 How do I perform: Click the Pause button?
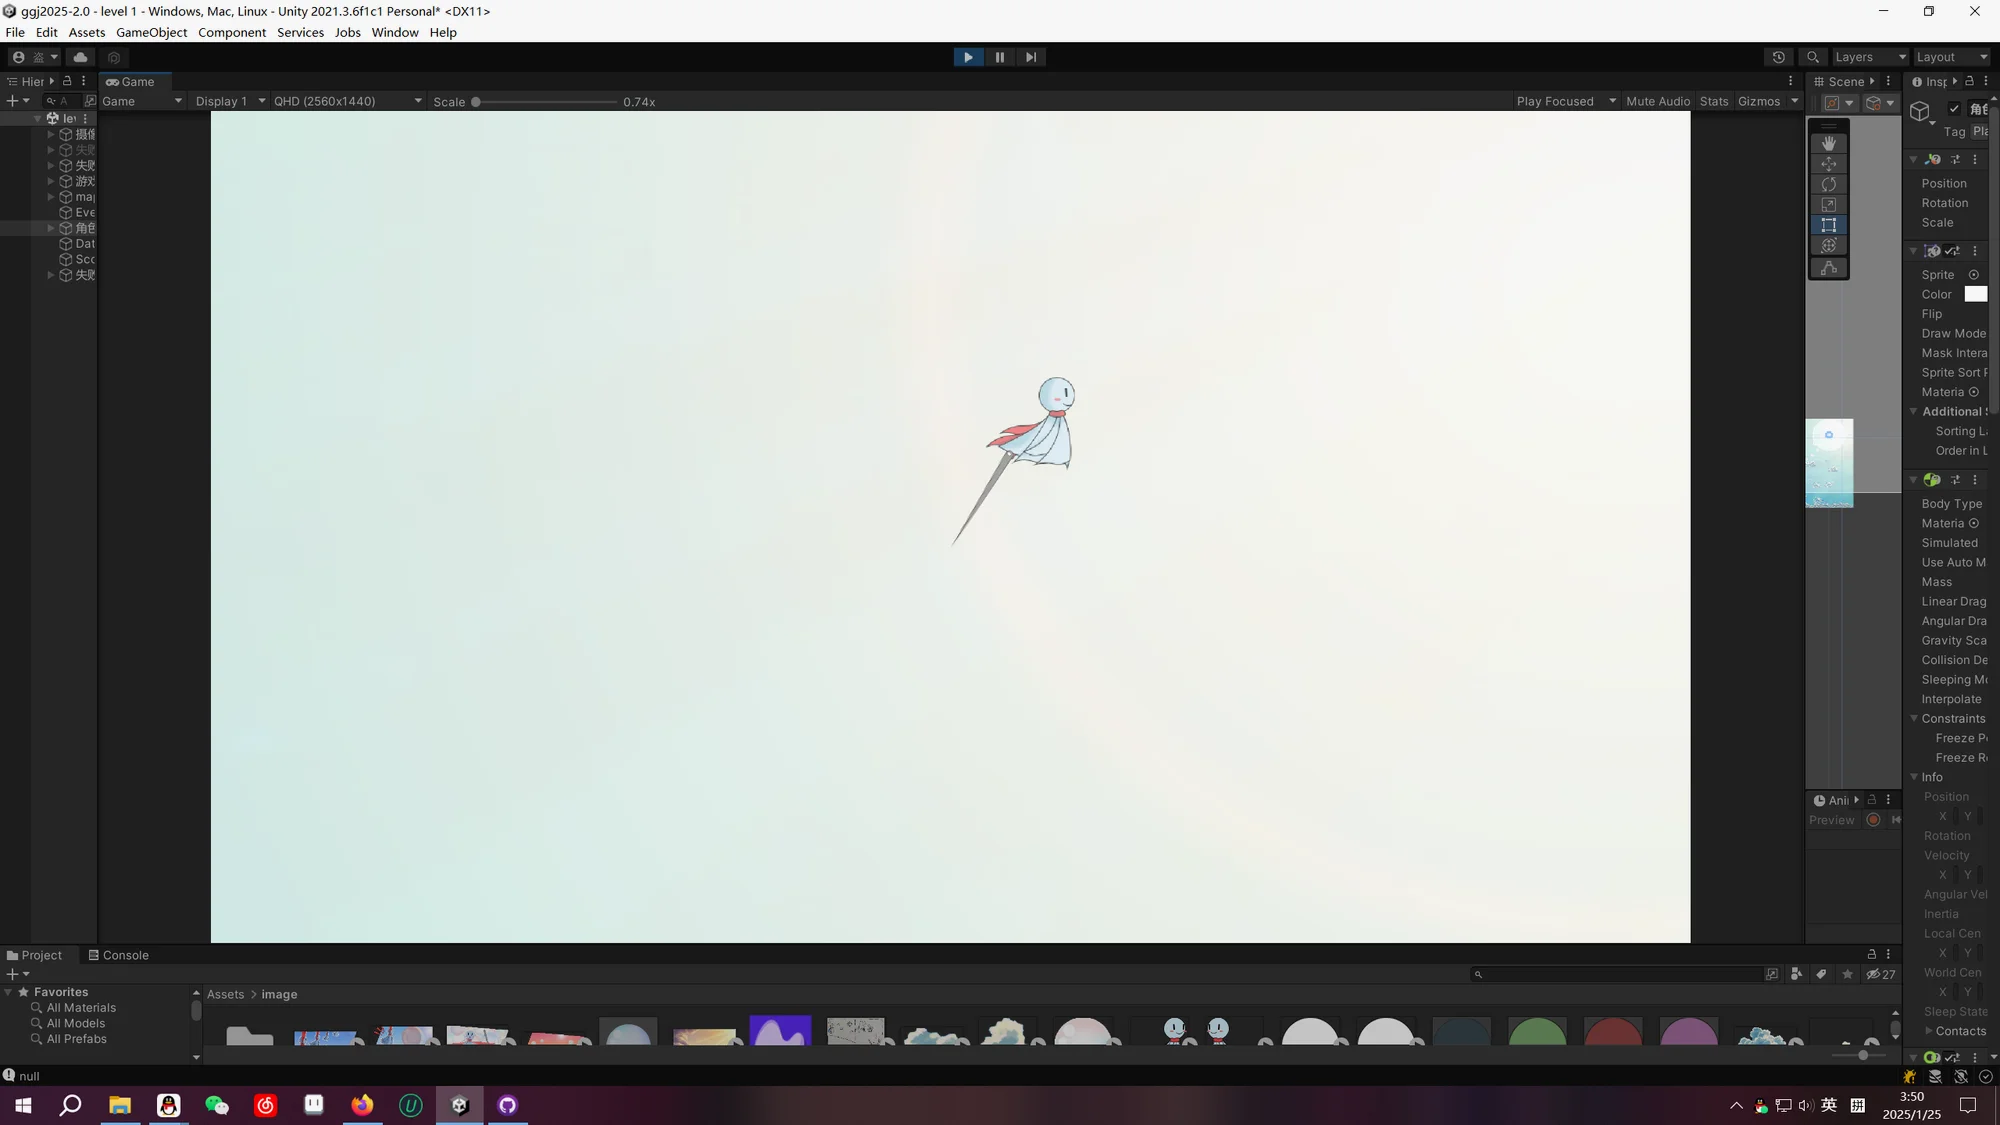point(999,57)
